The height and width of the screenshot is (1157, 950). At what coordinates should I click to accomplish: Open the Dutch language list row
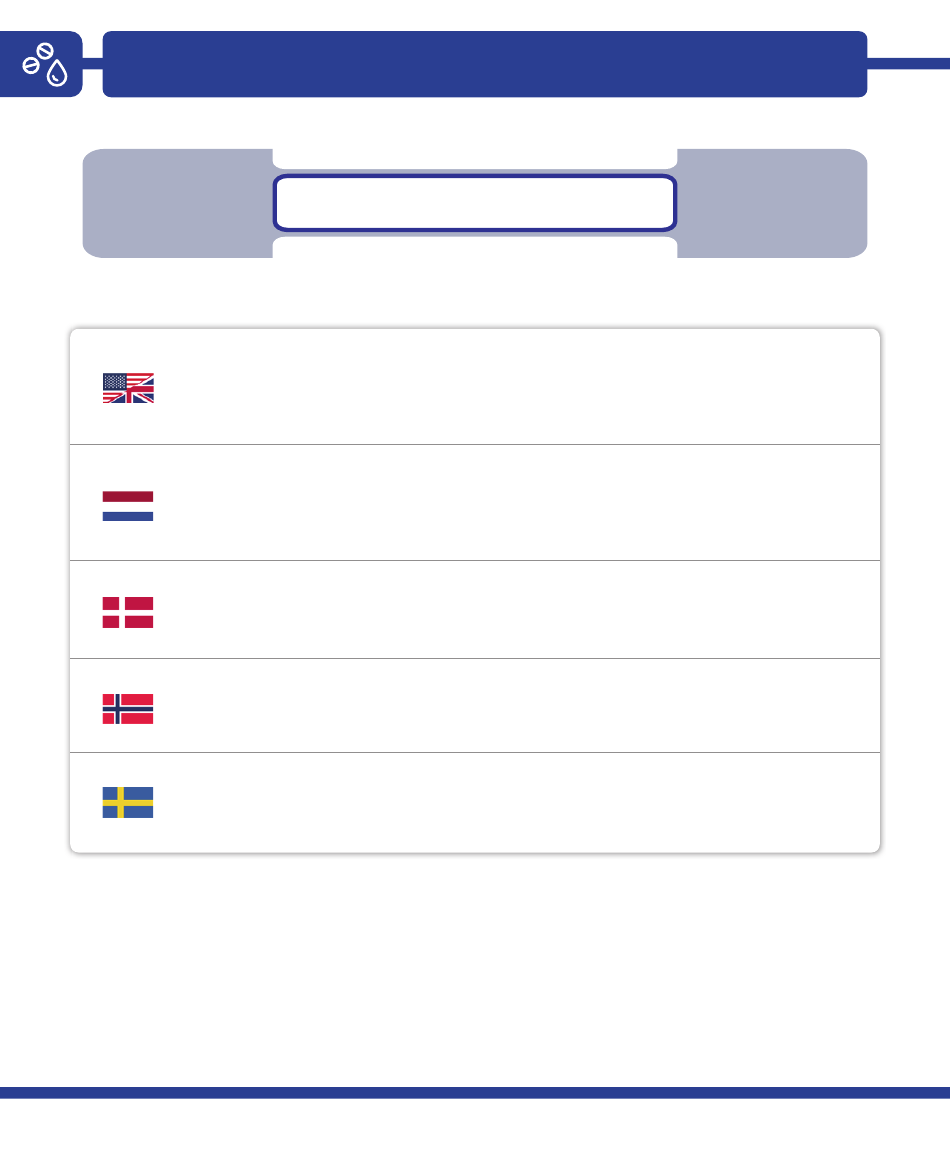(x=475, y=502)
